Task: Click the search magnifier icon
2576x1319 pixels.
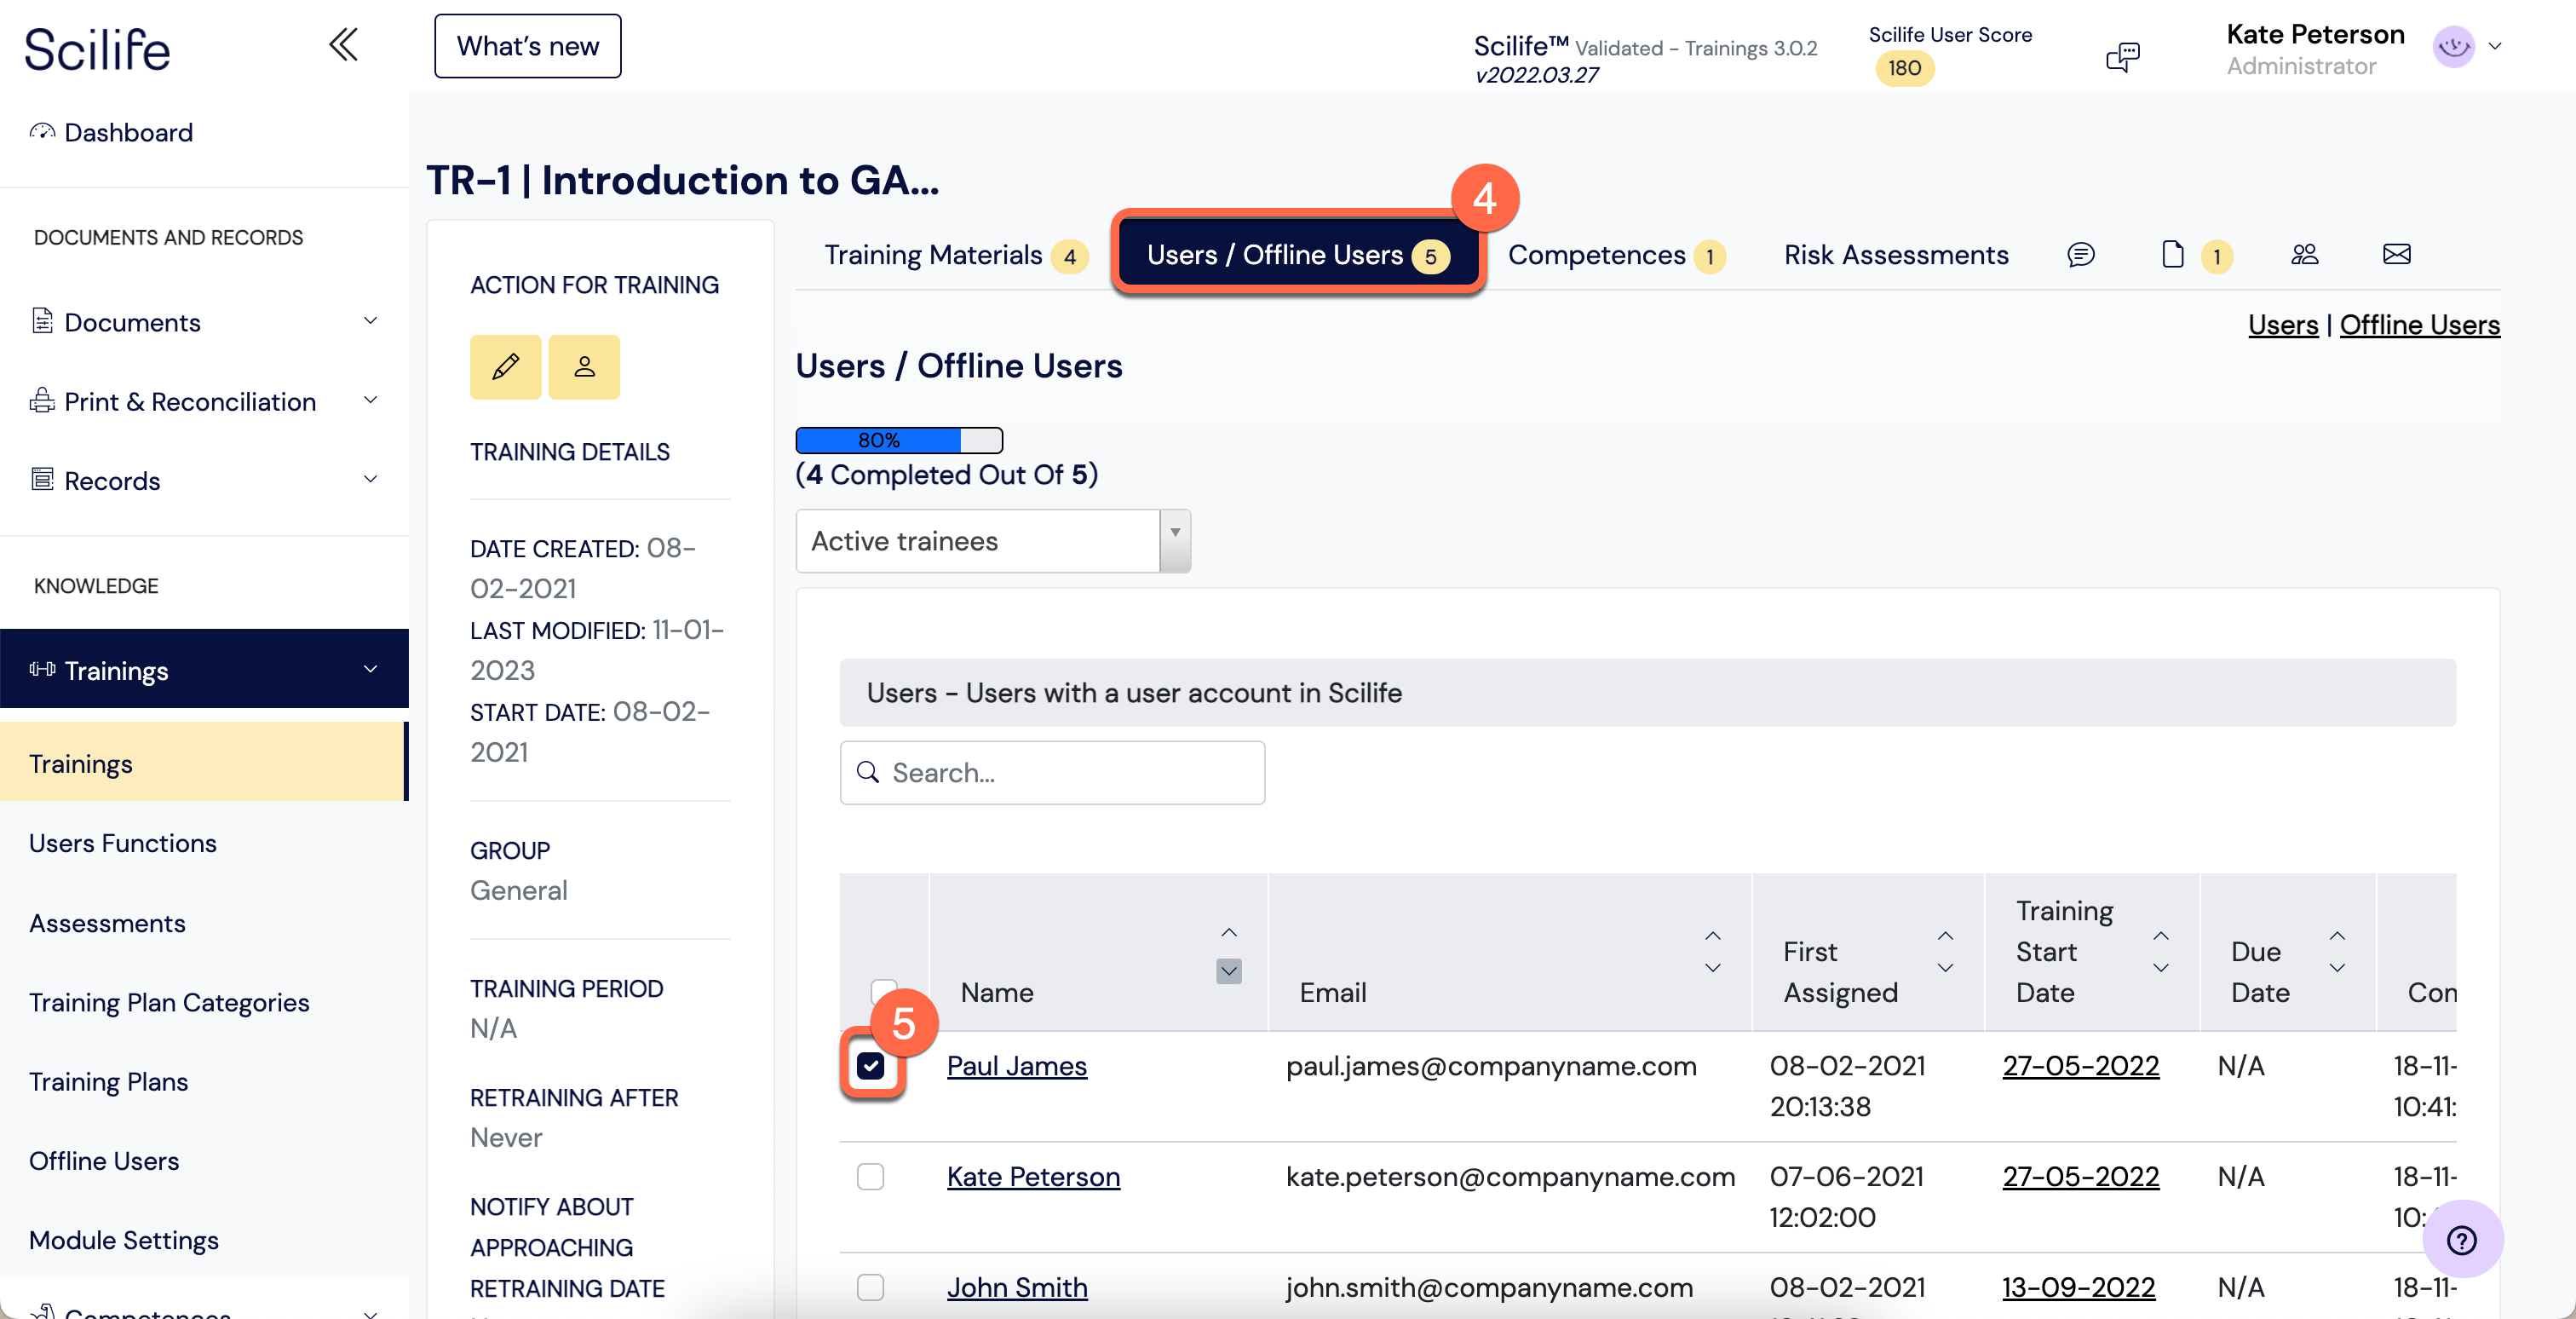Action: pos(868,772)
